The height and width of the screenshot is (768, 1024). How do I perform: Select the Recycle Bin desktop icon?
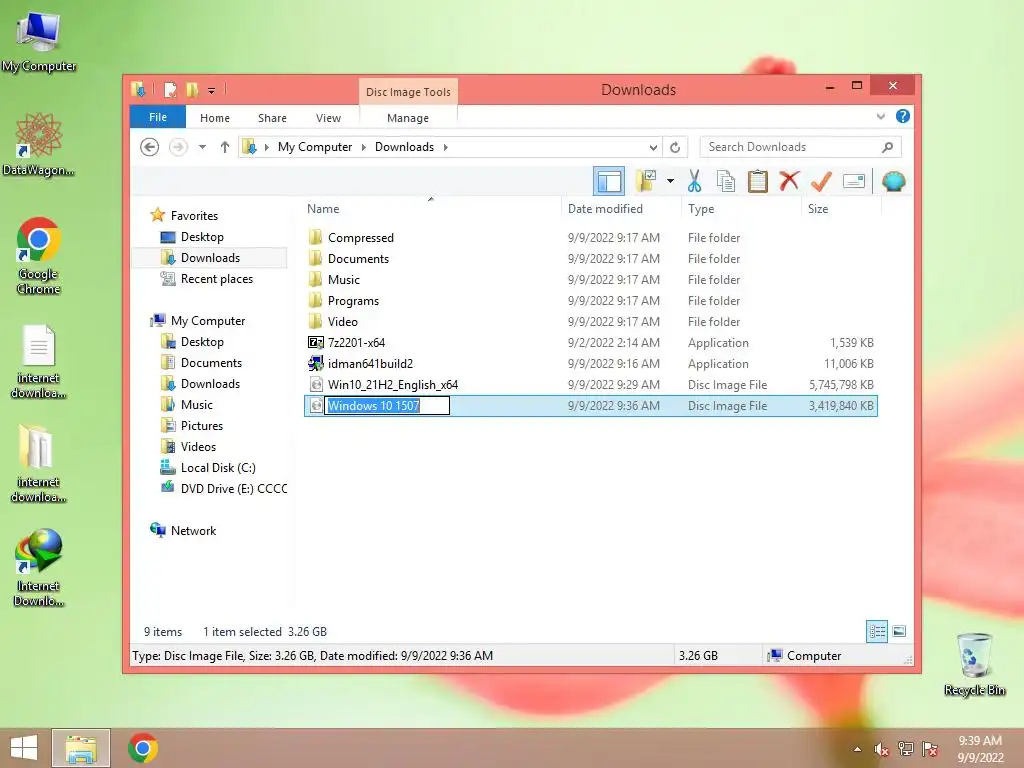pos(974,664)
